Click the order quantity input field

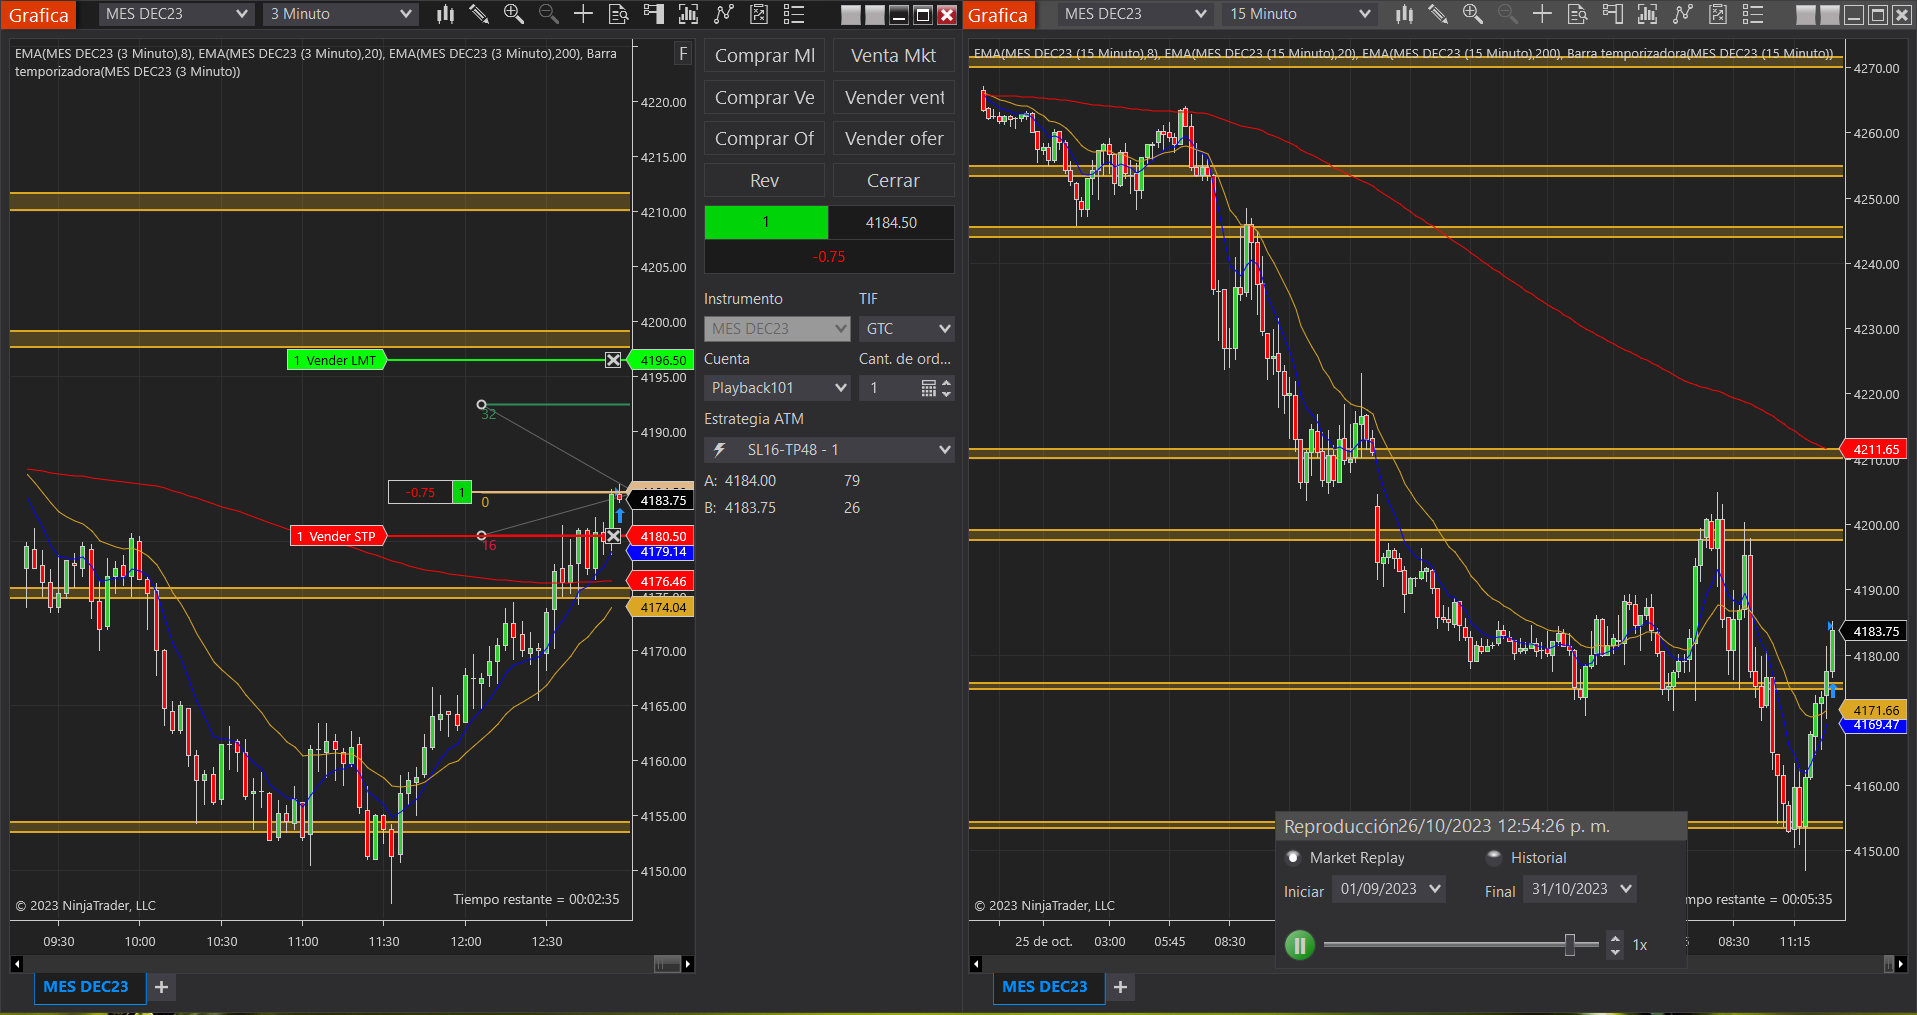(888, 388)
